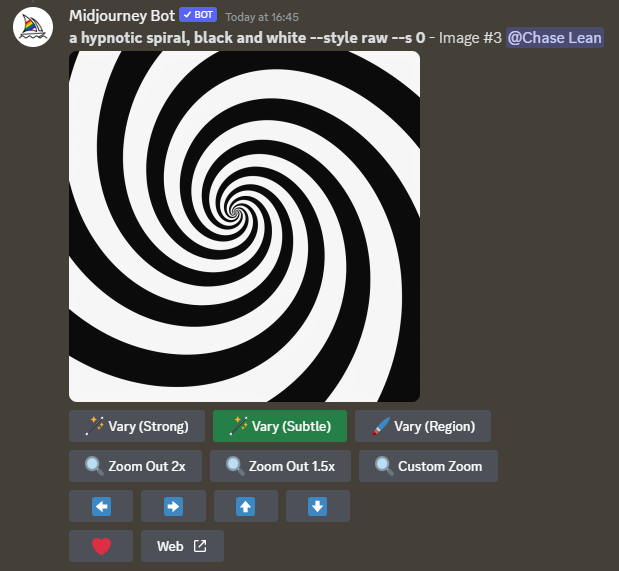
Task: Pan image left with left arrow
Action: [x=101, y=506]
